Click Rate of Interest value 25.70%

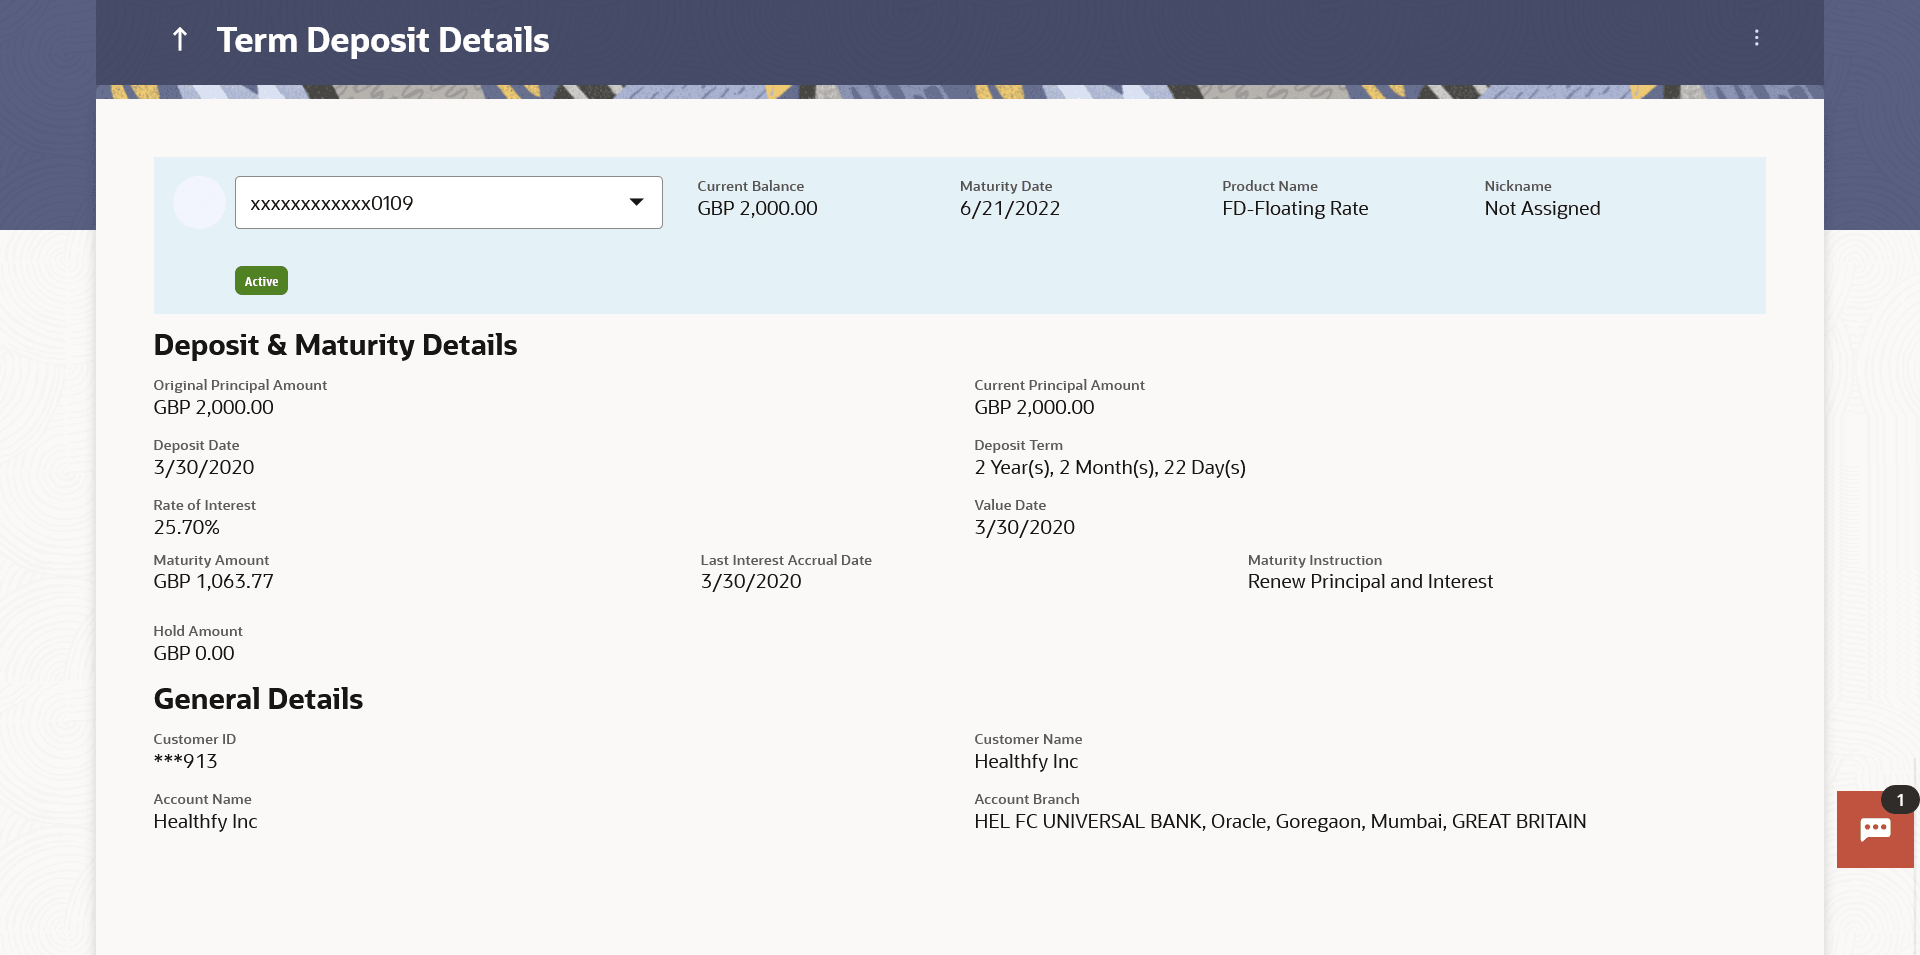[186, 527]
